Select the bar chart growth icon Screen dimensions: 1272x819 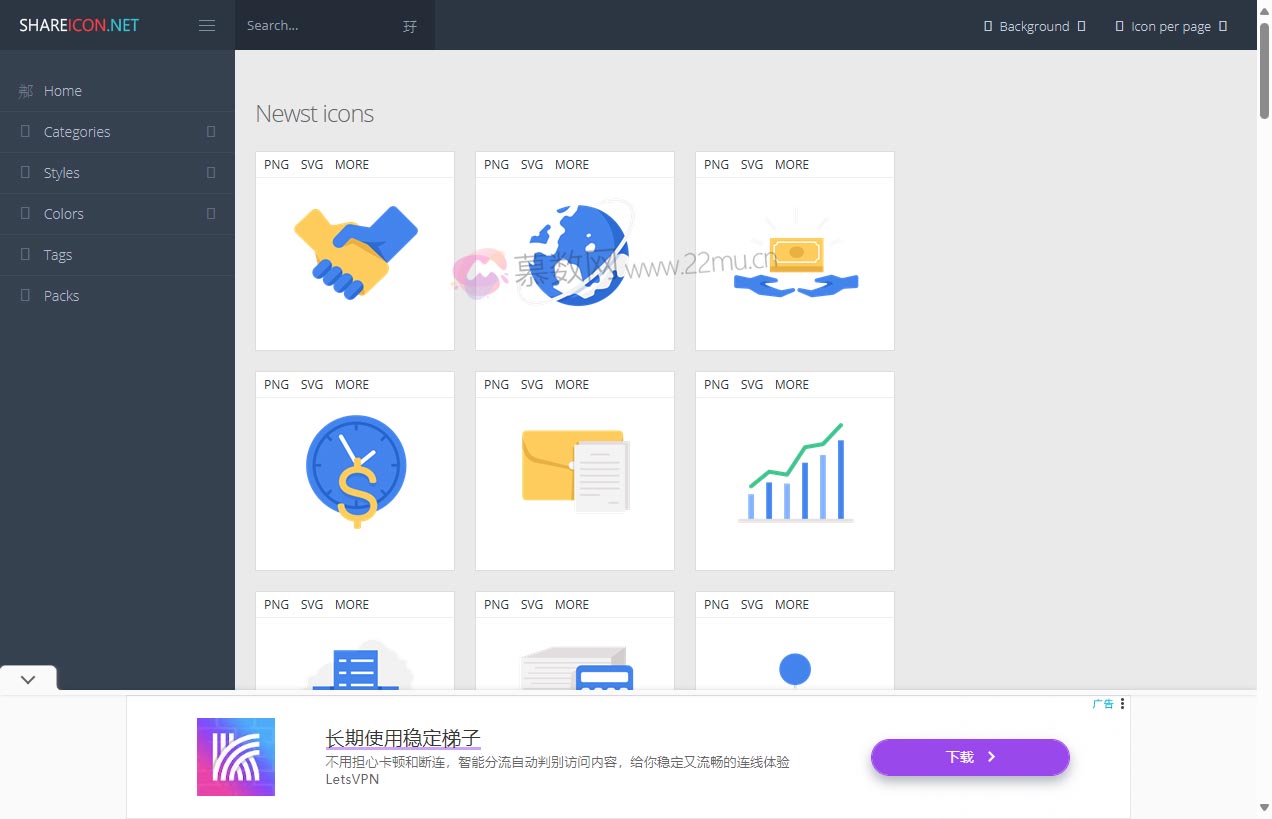795,472
